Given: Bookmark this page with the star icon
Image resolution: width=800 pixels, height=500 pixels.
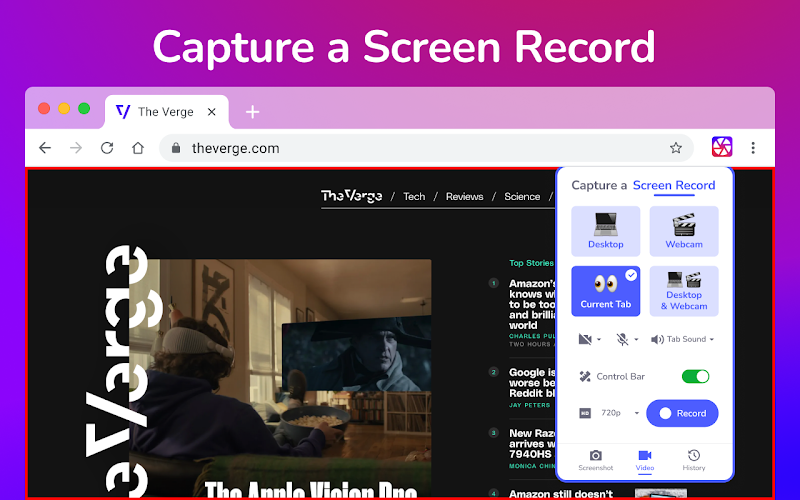Looking at the screenshot, I should [x=676, y=148].
